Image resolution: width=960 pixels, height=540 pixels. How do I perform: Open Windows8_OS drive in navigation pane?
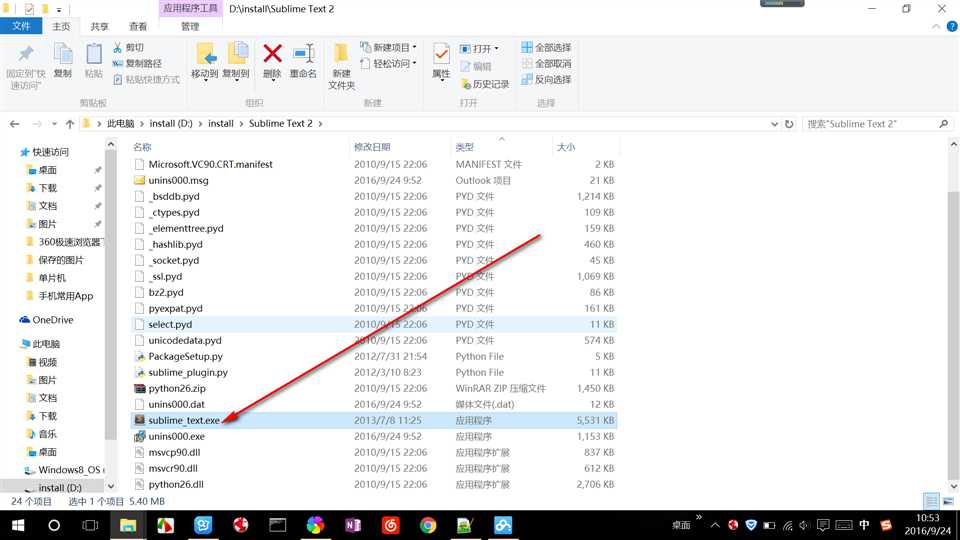(x=64, y=470)
